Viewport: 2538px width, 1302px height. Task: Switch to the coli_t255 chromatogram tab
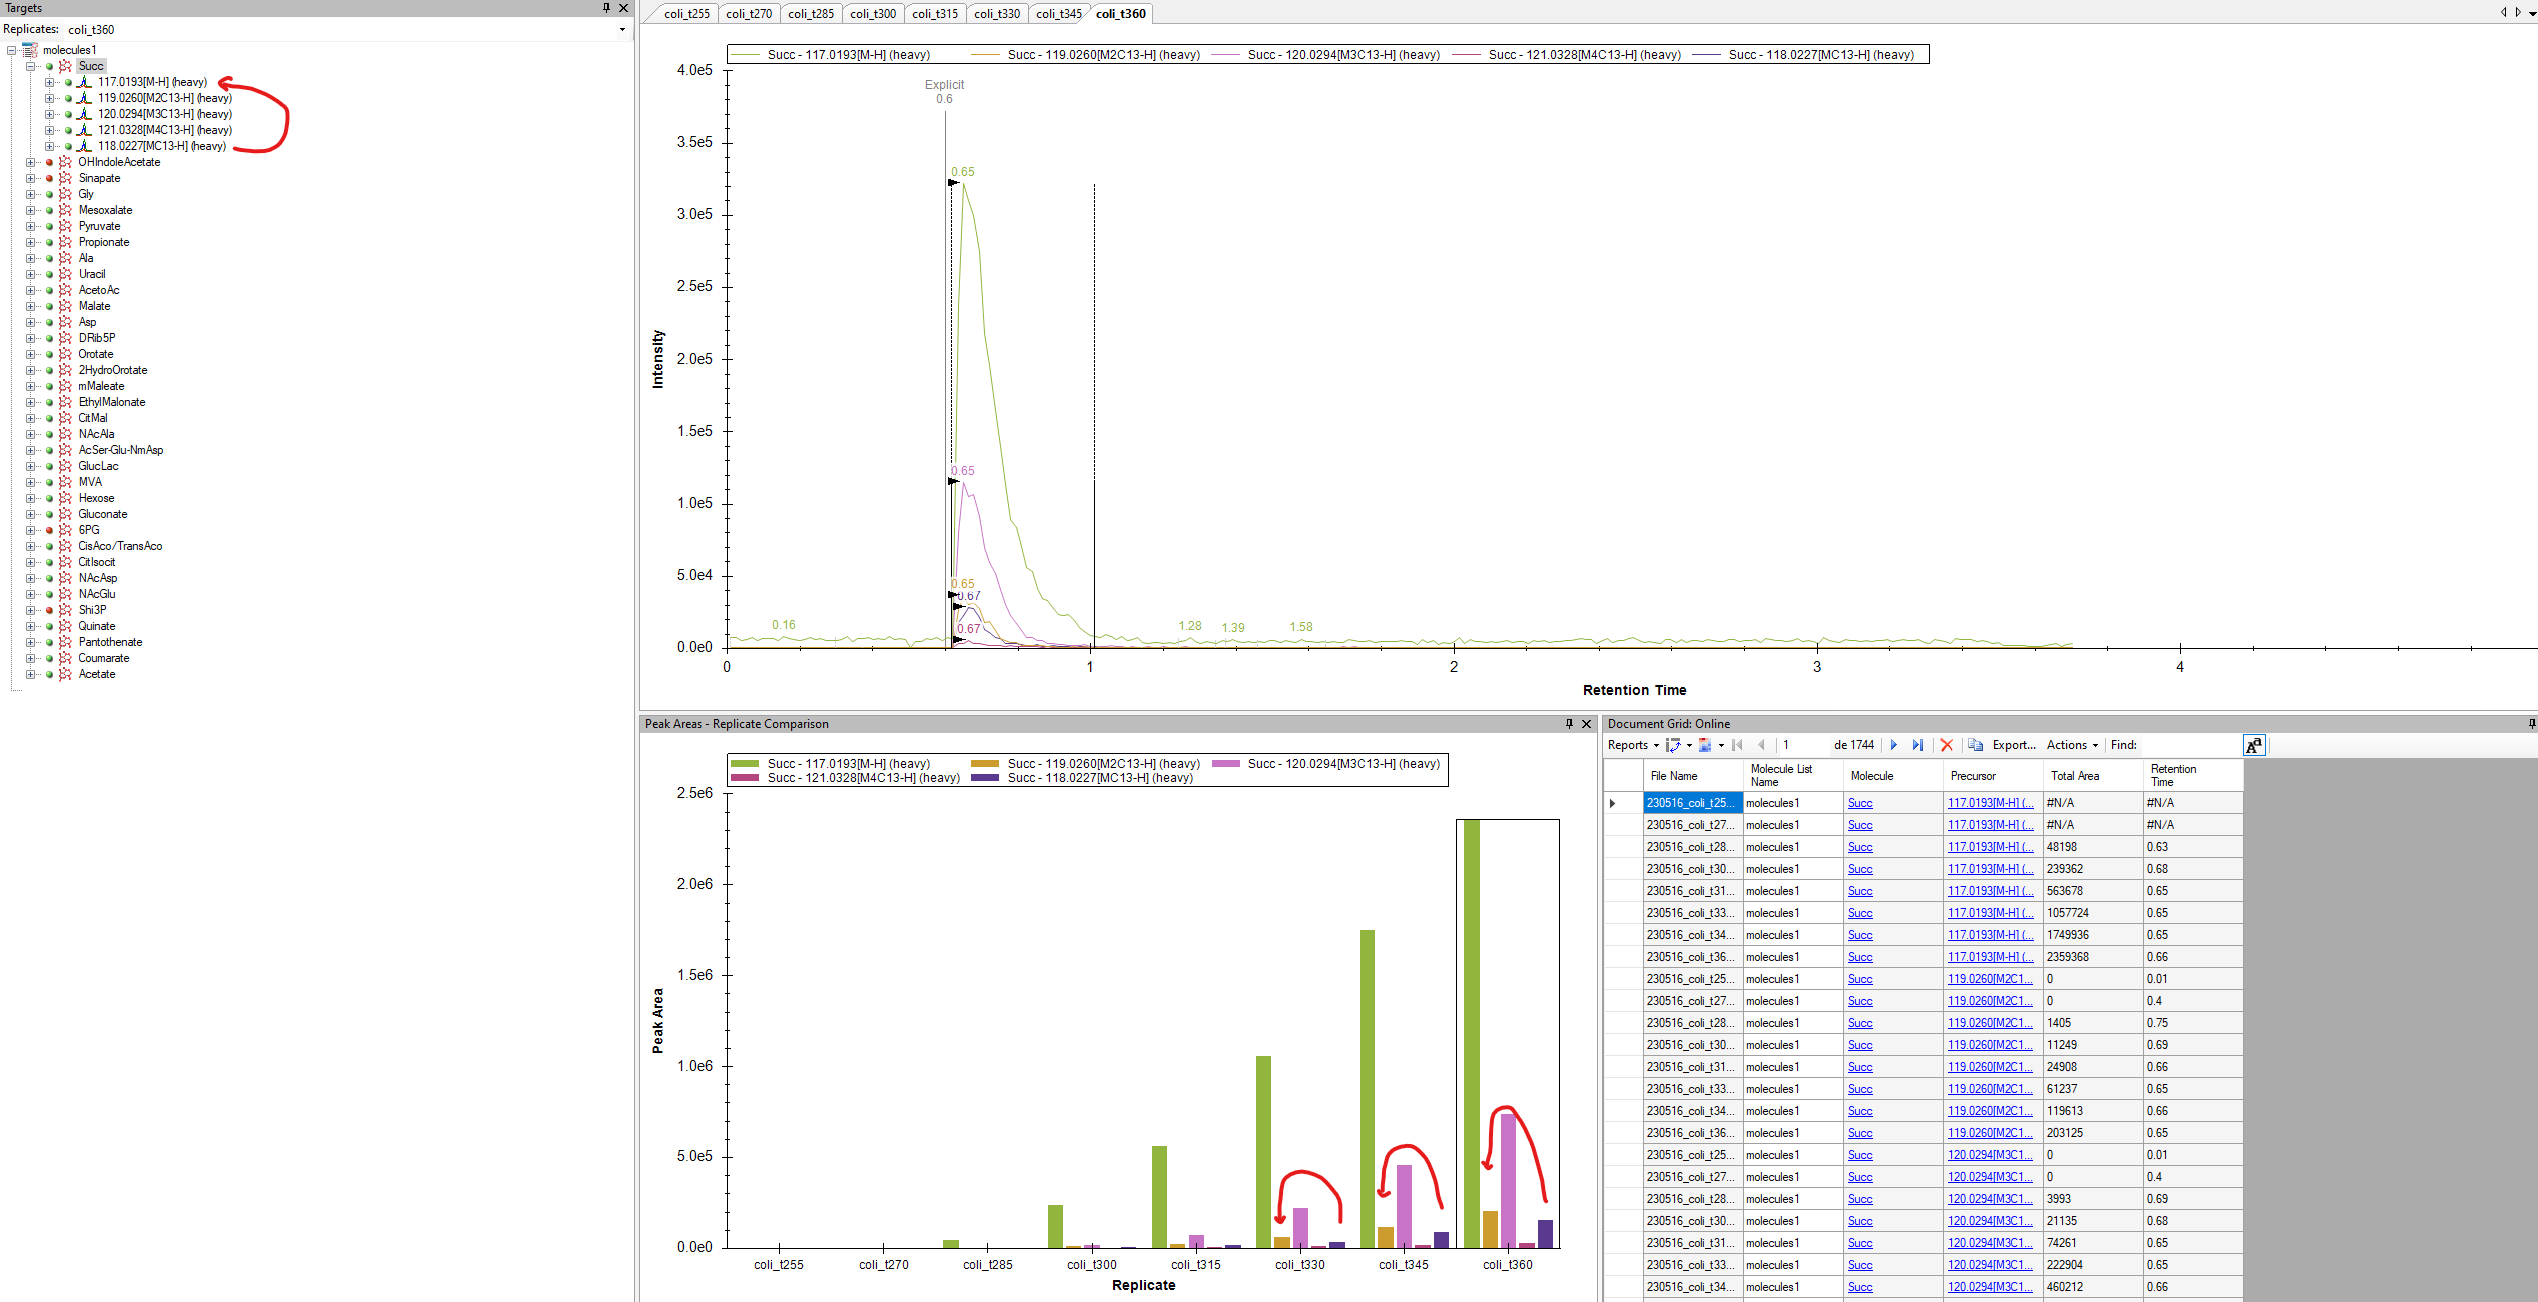pos(687,14)
